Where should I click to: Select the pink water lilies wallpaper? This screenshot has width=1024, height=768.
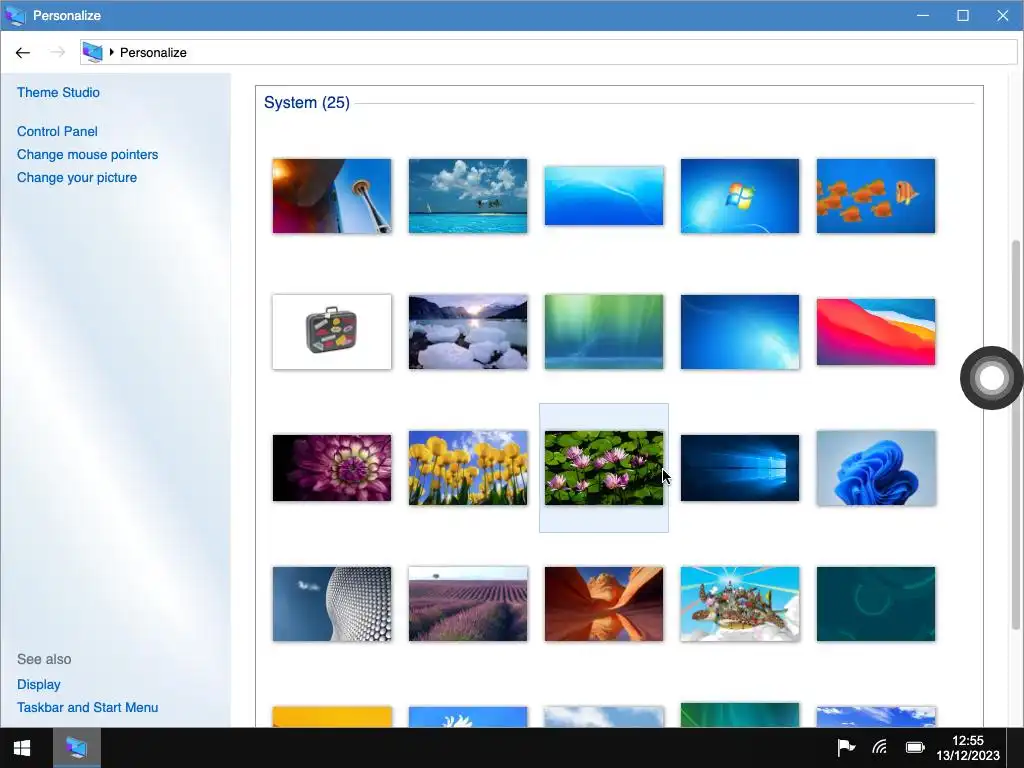coord(603,468)
